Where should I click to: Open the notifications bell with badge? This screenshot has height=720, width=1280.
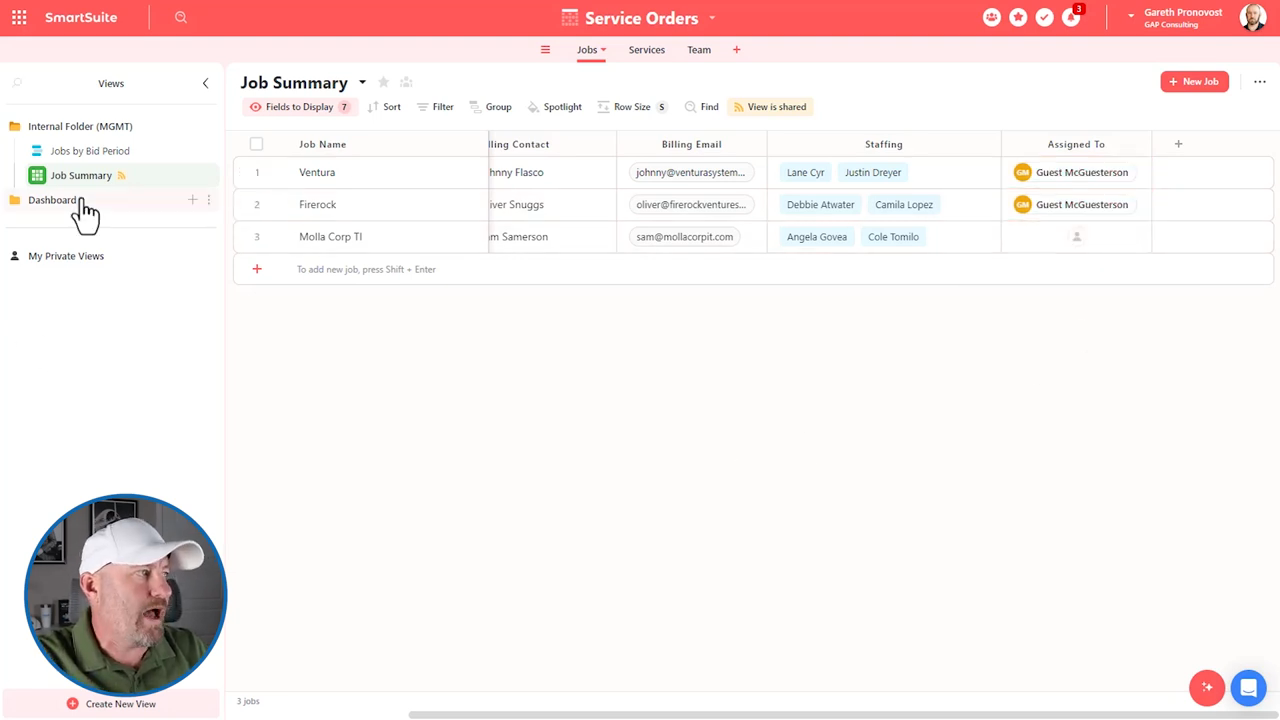click(x=1072, y=16)
